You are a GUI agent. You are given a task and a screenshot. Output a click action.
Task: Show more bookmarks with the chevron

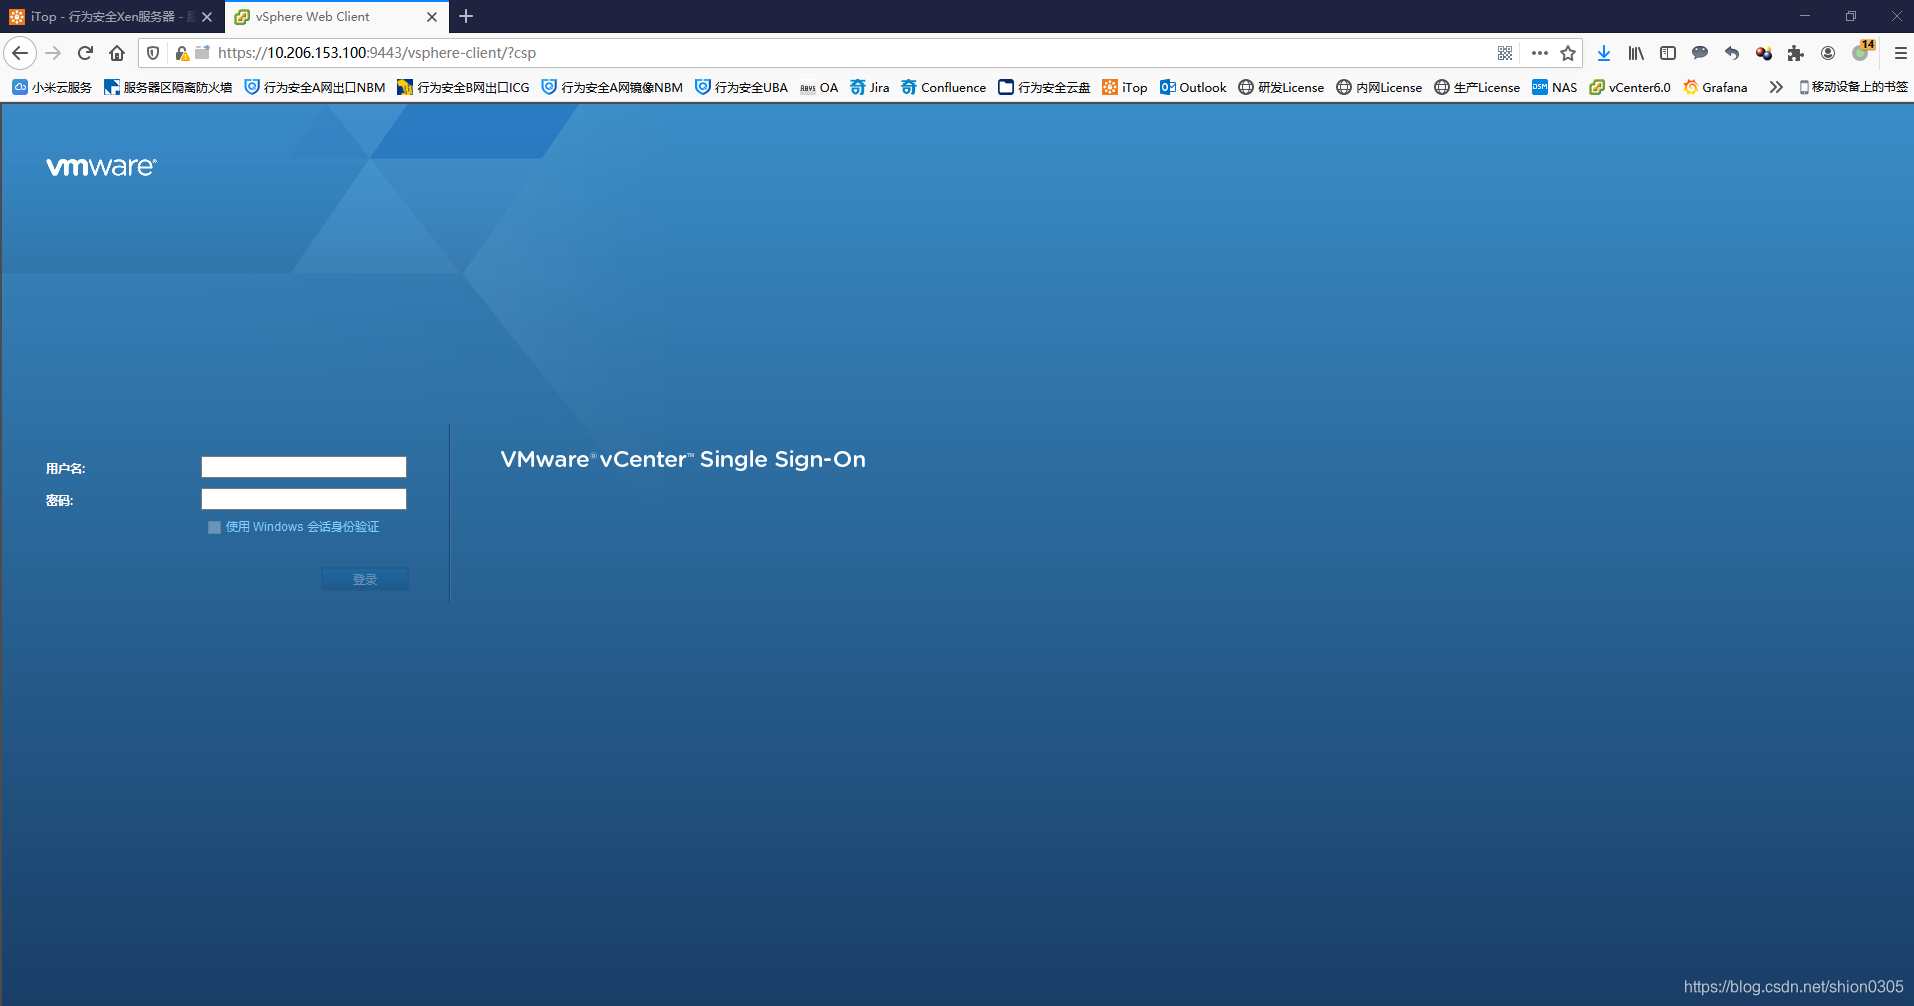pyautogui.click(x=1776, y=87)
